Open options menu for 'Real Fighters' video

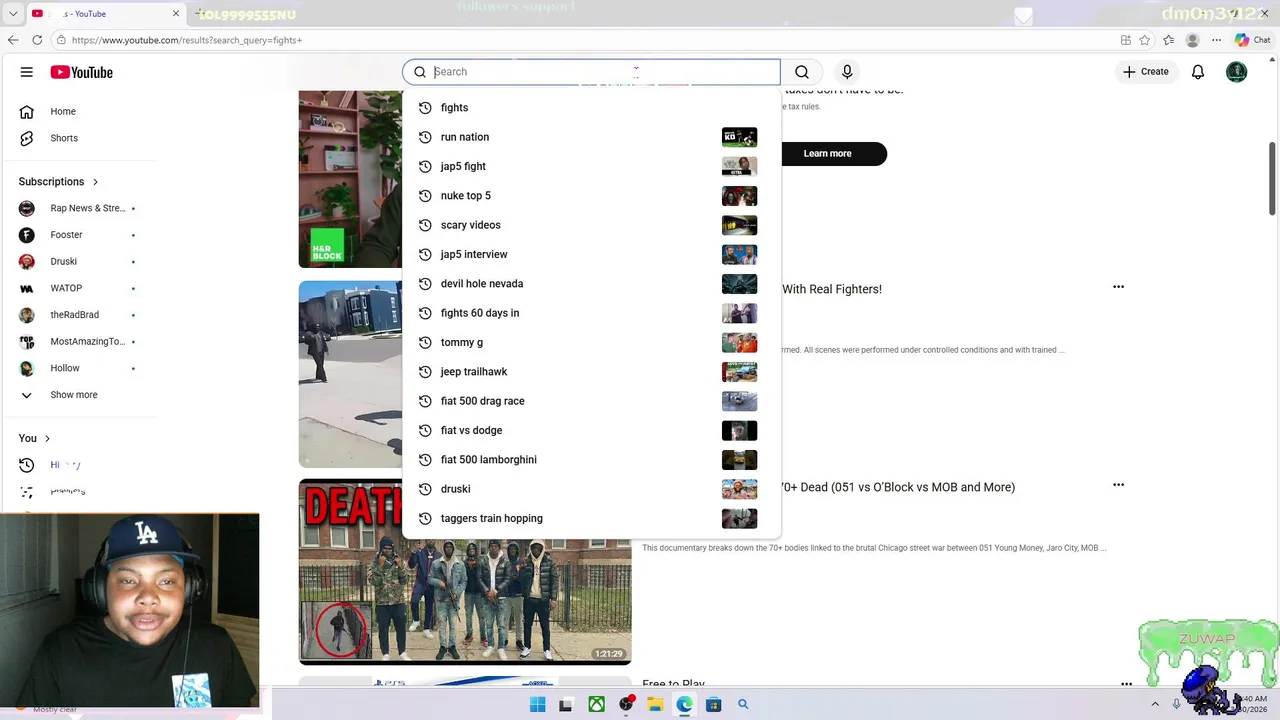tap(1118, 287)
